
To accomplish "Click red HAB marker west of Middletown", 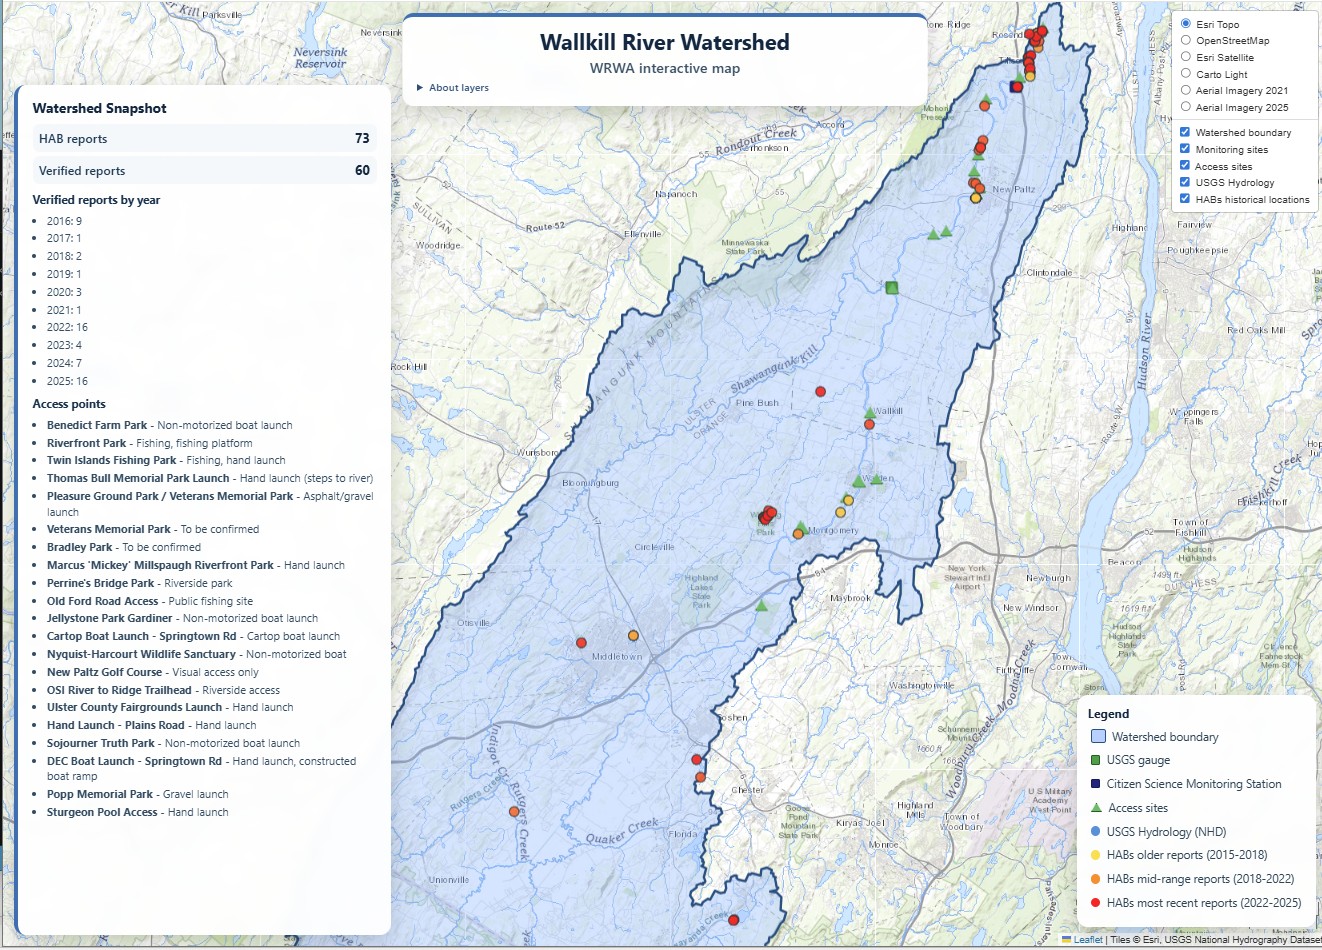I will [581, 643].
